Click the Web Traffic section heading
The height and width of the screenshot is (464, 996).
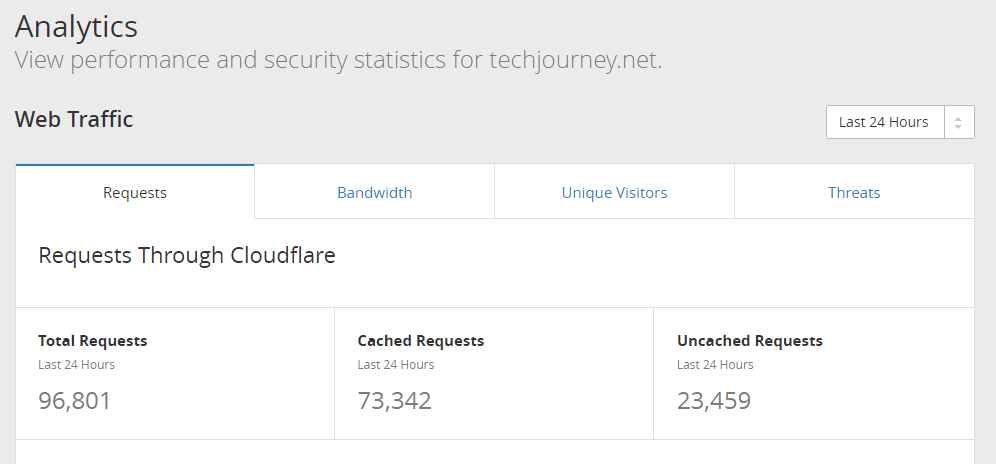tap(74, 119)
